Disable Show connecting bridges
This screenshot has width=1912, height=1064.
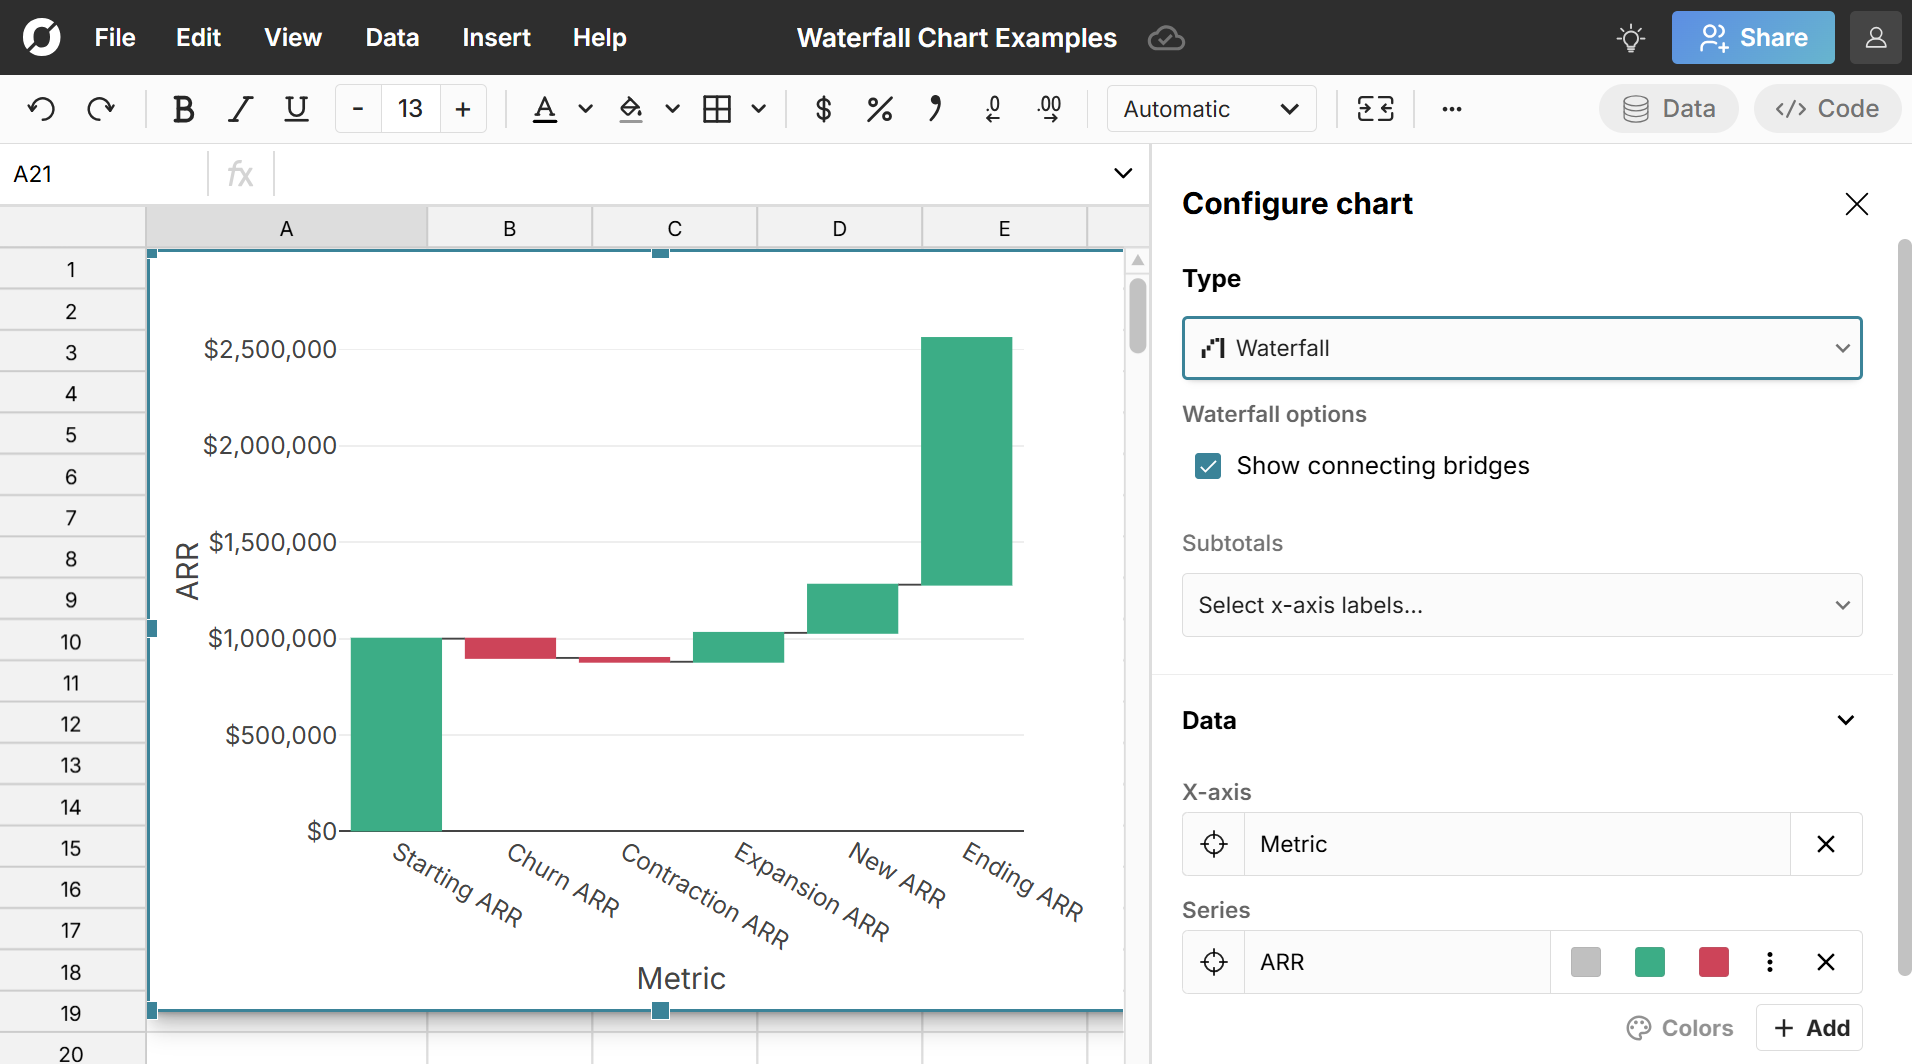point(1208,465)
